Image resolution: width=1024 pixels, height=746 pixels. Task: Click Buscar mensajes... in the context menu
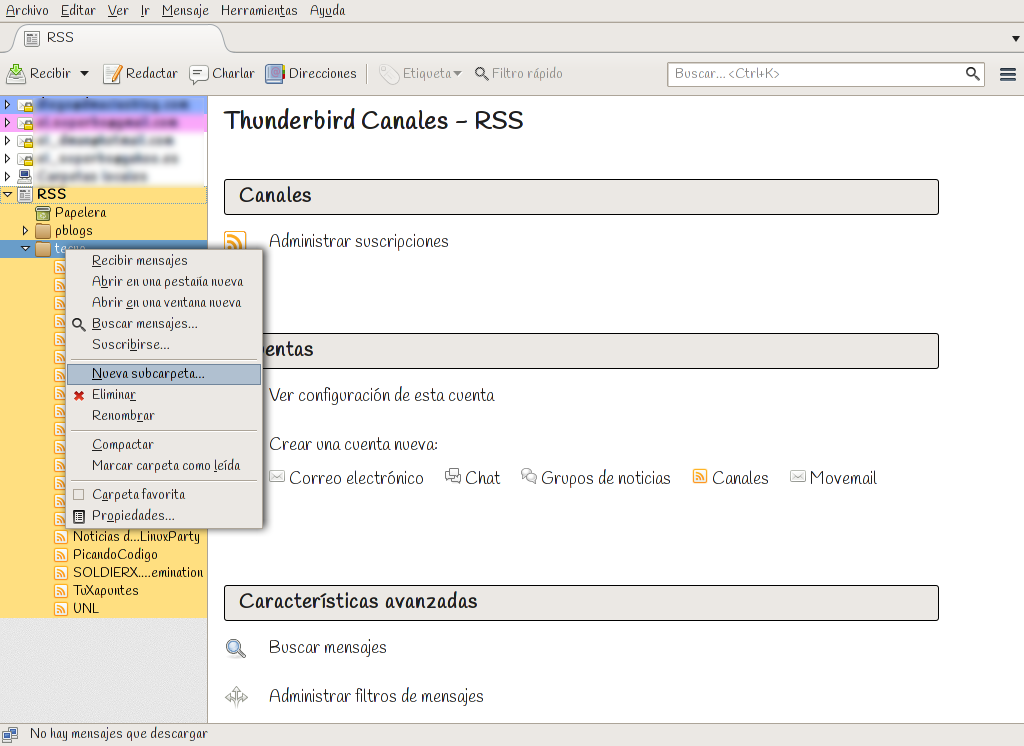164,323
